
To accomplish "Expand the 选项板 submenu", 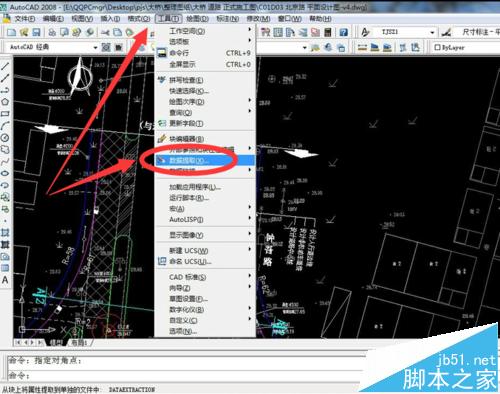I will tap(205, 41).
